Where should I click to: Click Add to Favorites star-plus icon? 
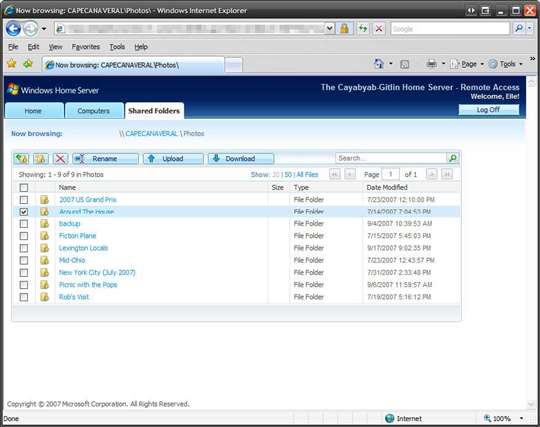coord(28,64)
